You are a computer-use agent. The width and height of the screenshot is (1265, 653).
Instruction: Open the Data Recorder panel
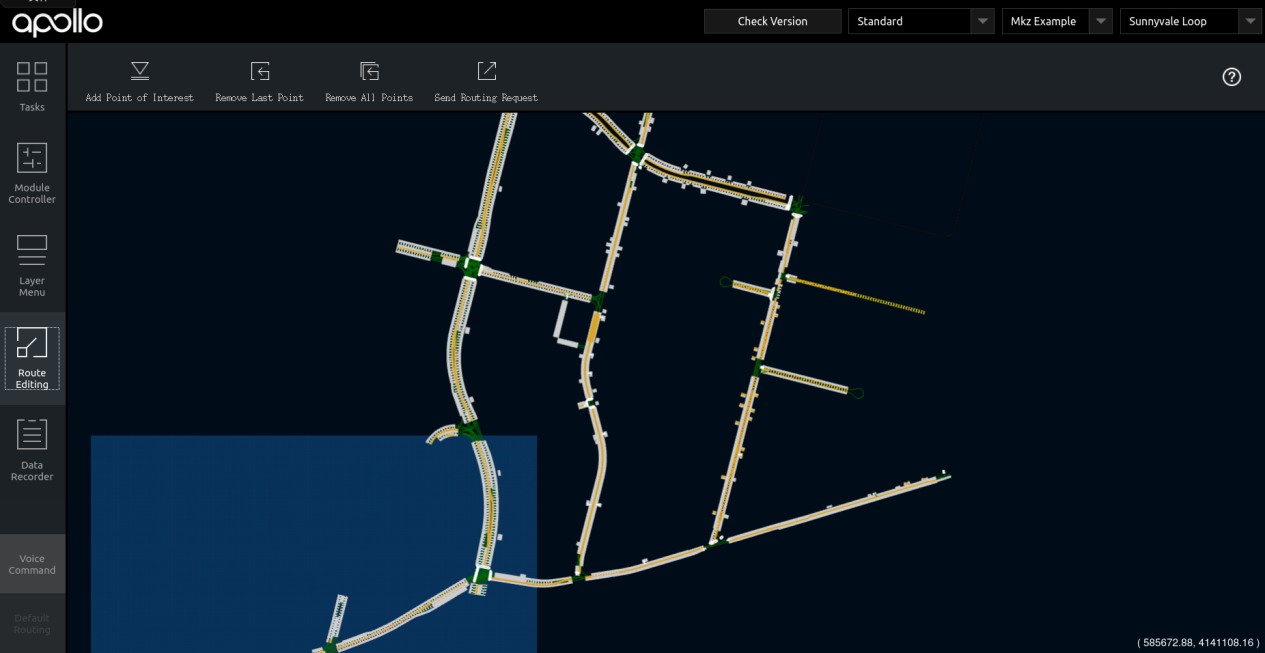(x=32, y=450)
